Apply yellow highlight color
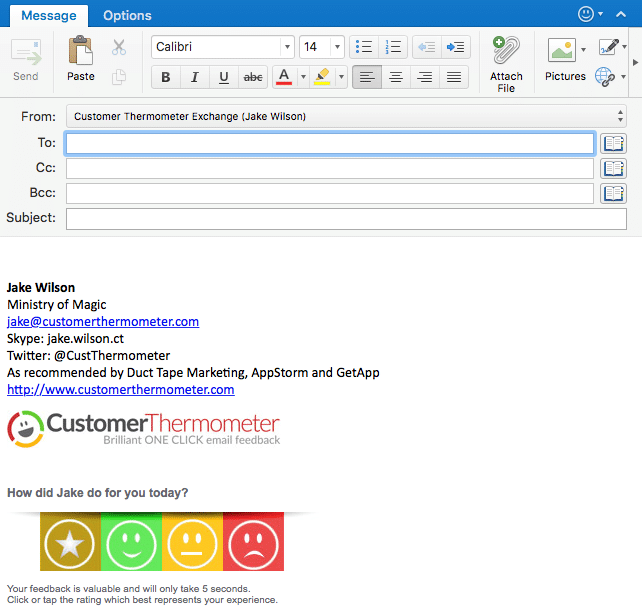 pyautogui.click(x=322, y=77)
